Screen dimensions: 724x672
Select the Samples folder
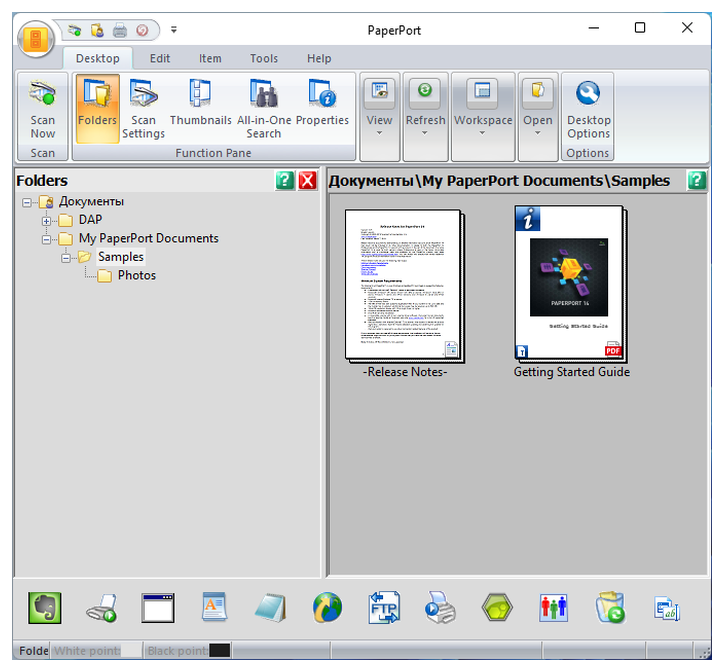(x=121, y=257)
